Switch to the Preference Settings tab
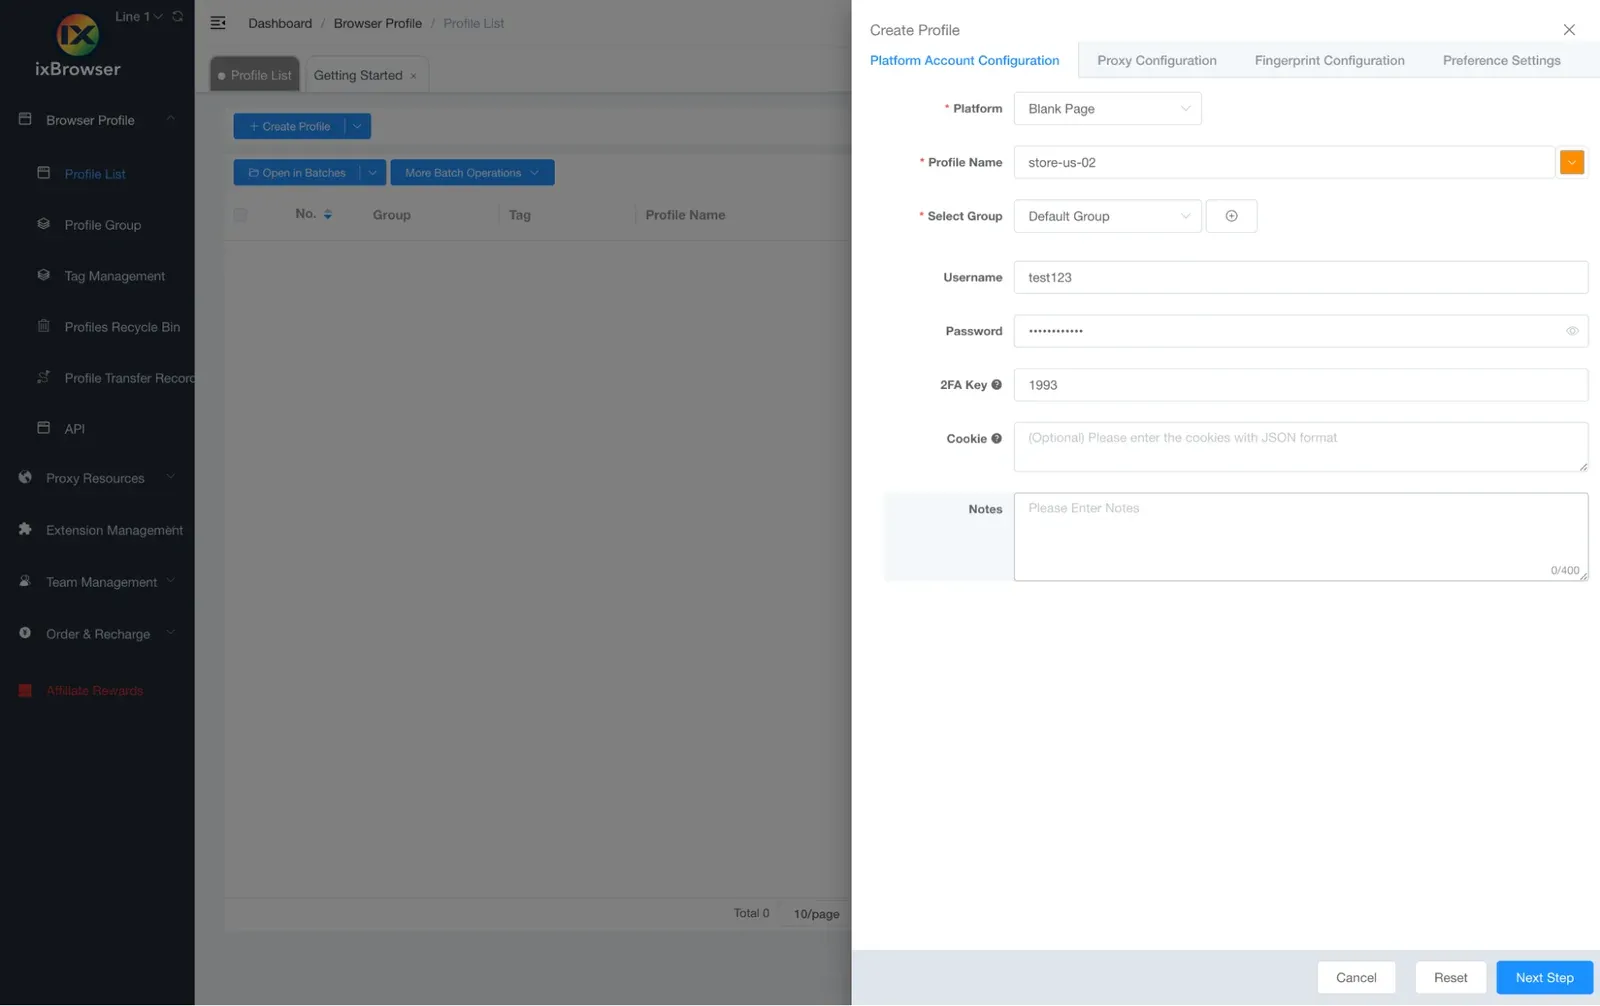The width and height of the screenshot is (1600, 1006). click(1501, 60)
